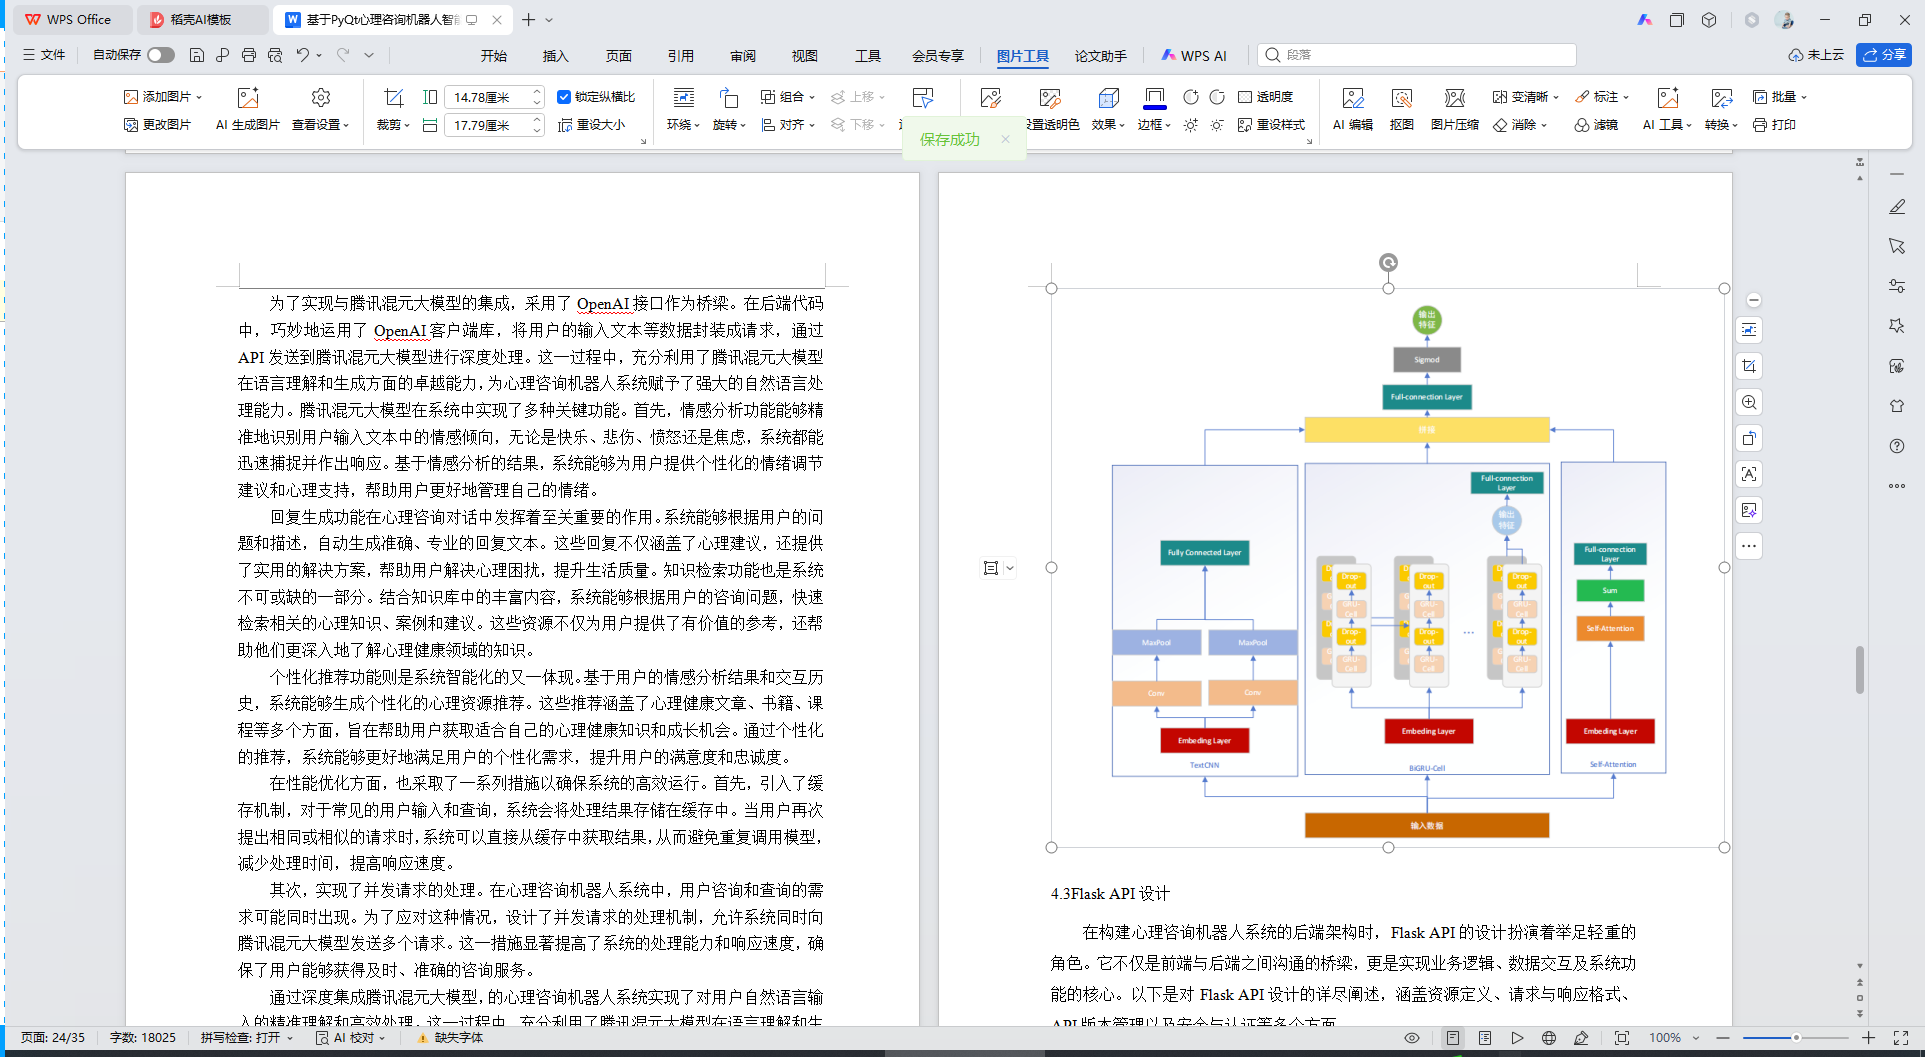Click the vertical scrollbar thumb
Image resolution: width=1925 pixels, height=1057 pixels.
point(1860,670)
